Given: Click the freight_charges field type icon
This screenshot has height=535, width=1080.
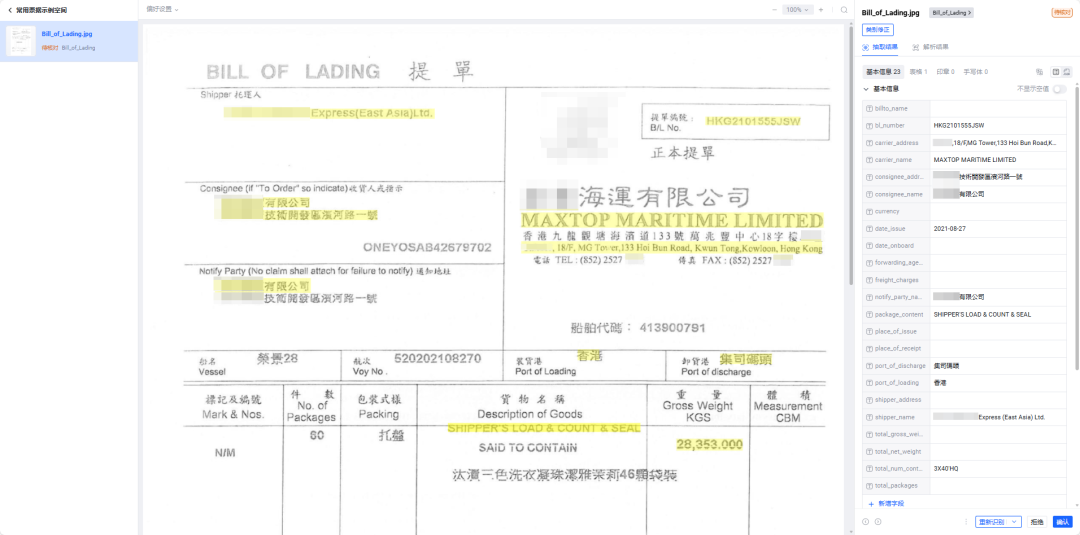Looking at the screenshot, I should point(869,280).
